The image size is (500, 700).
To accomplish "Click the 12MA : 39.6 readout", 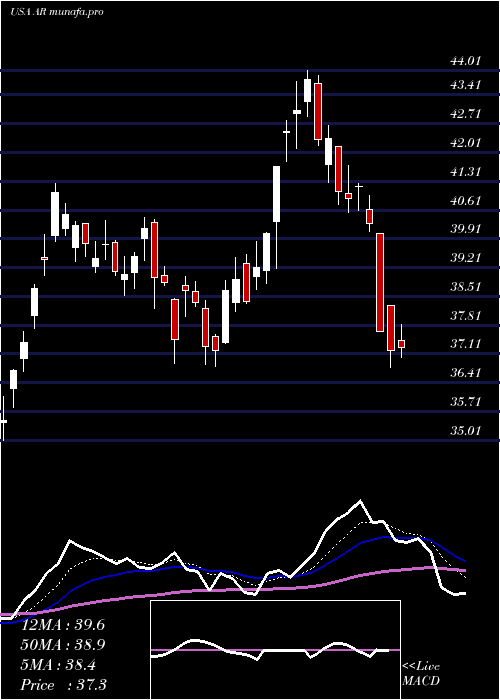I will 63,625.
